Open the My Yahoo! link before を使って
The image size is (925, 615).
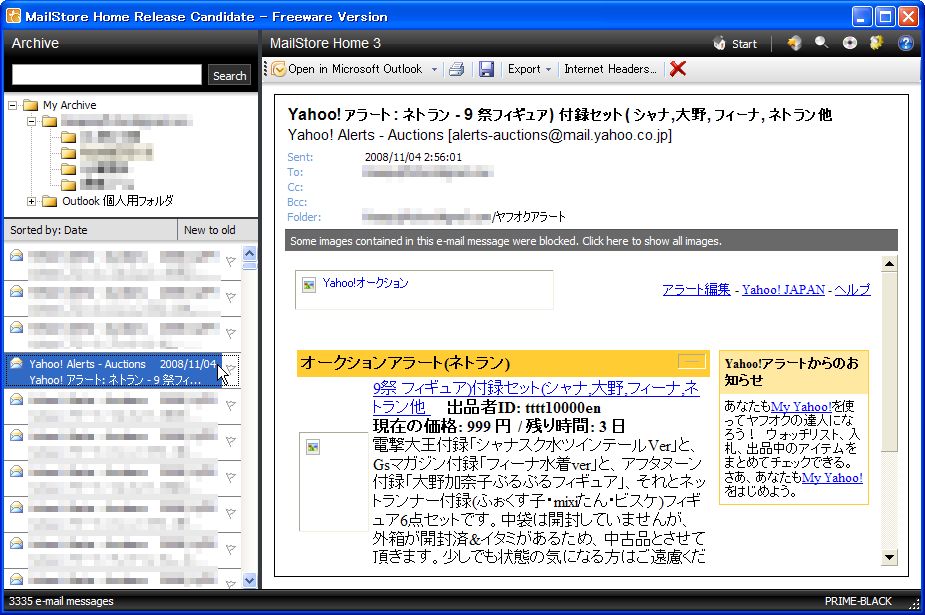801,406
